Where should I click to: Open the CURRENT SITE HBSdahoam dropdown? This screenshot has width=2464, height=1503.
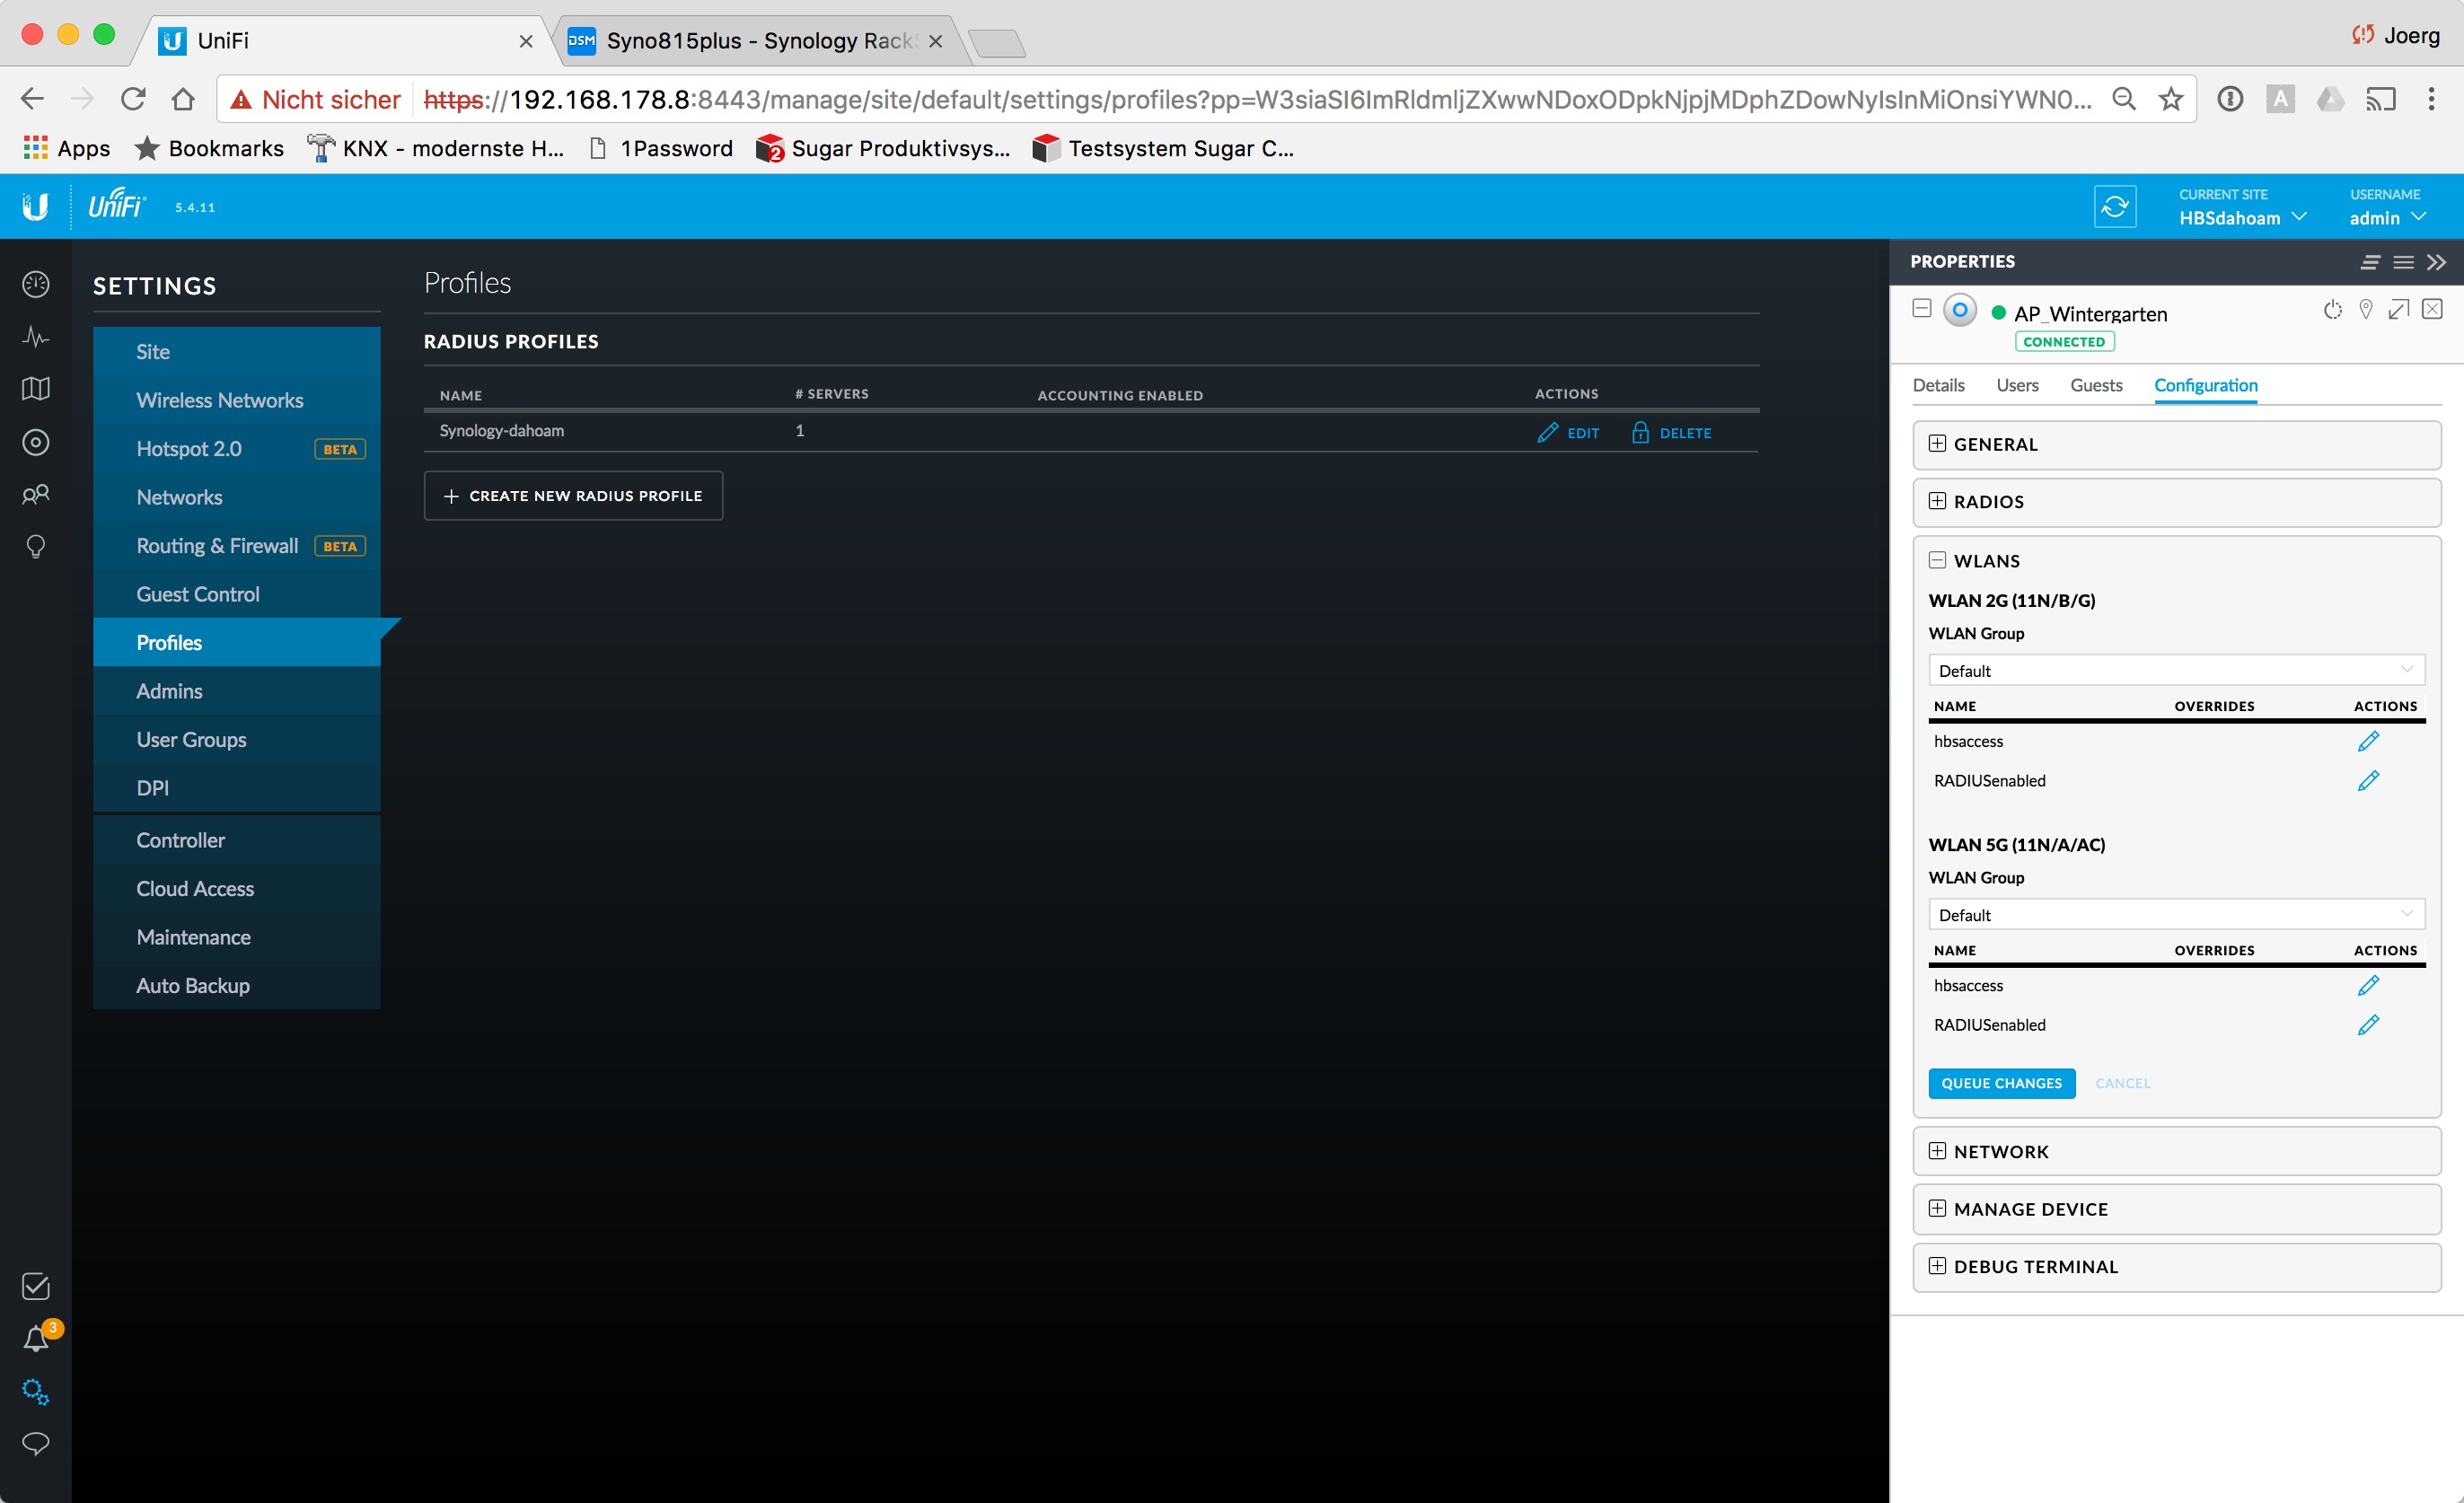point(2242,217)
